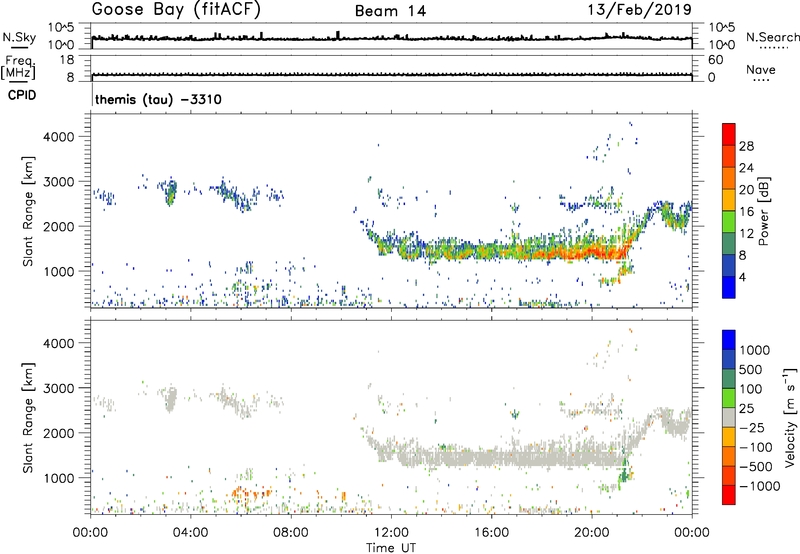Click the Power panel 'Slant Range [km]' axis label
Screen dimensions: 800x554
pos(28,211)
